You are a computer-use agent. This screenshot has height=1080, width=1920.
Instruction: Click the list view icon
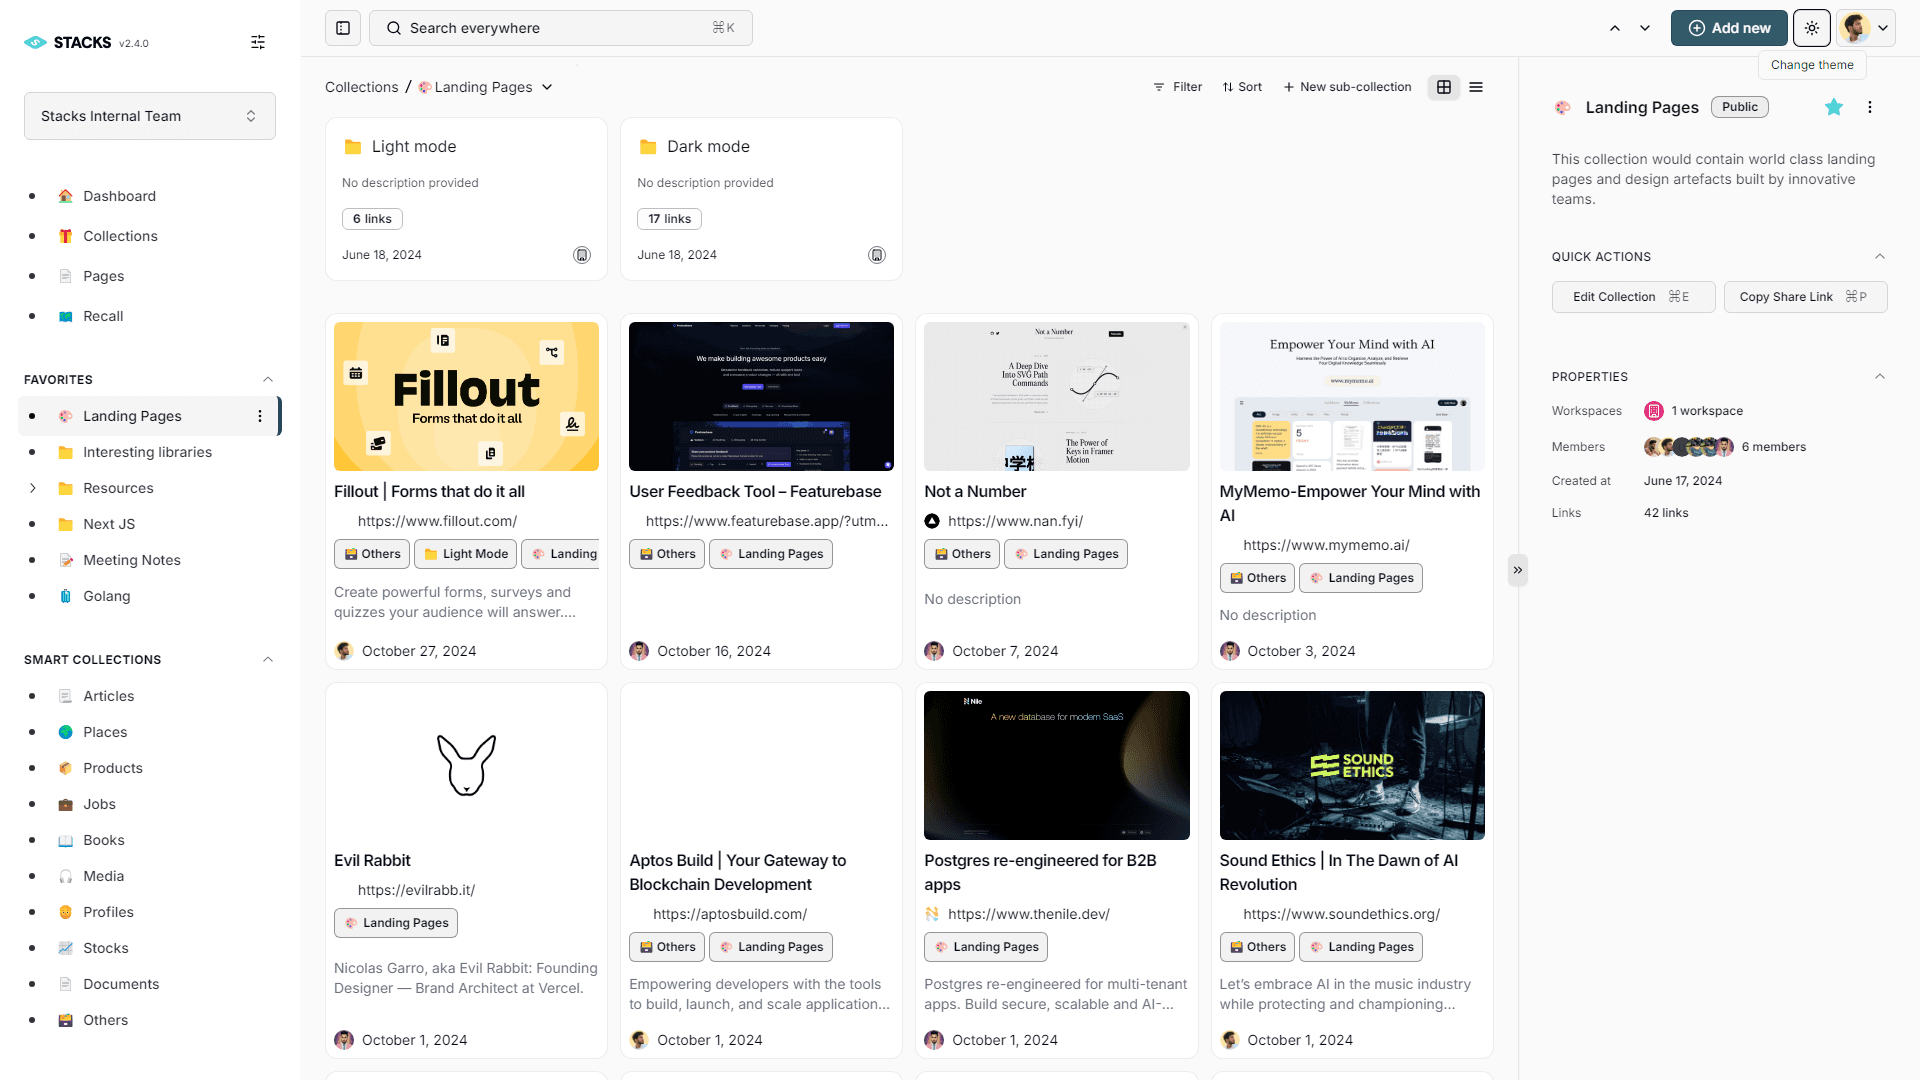point(1476,87)
